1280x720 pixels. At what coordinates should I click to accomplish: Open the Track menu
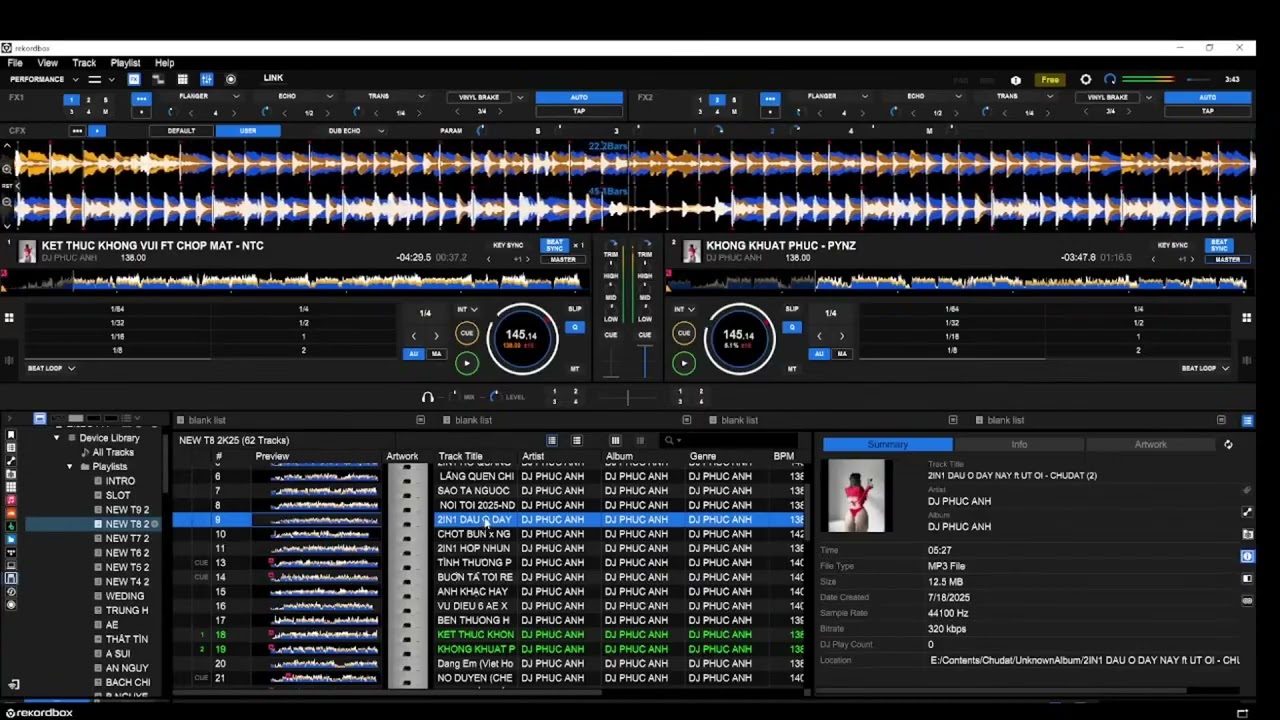(x=84, y=63)
